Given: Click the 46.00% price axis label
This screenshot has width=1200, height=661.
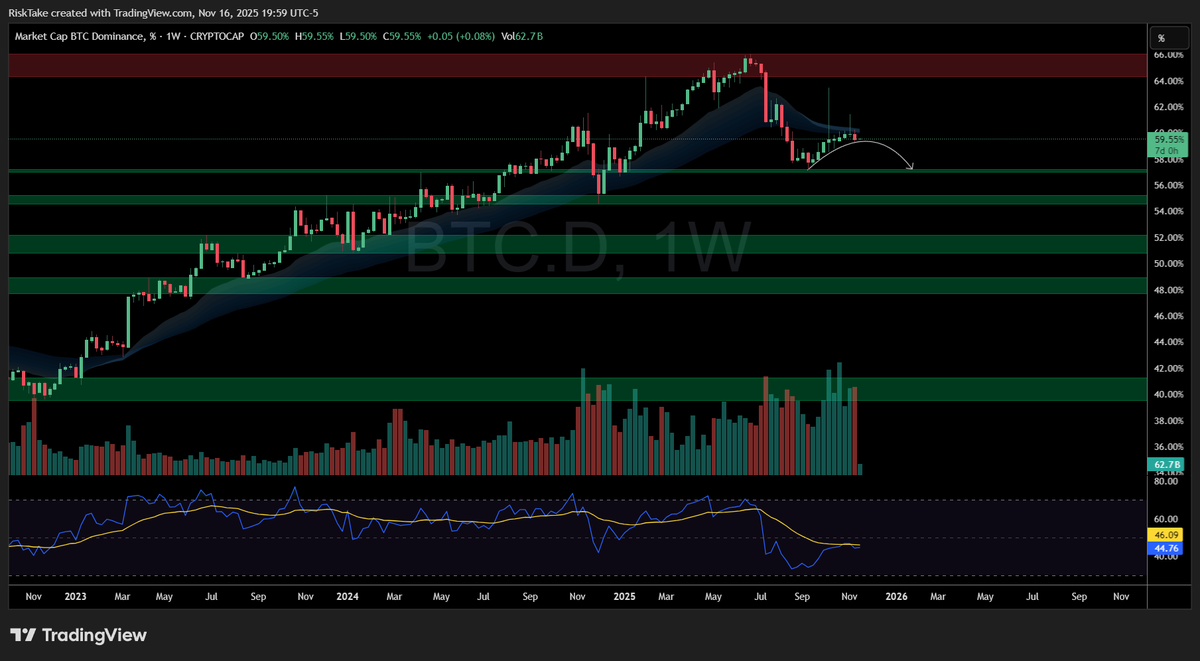Looking at the screenshot, I should click(1169, 316).
